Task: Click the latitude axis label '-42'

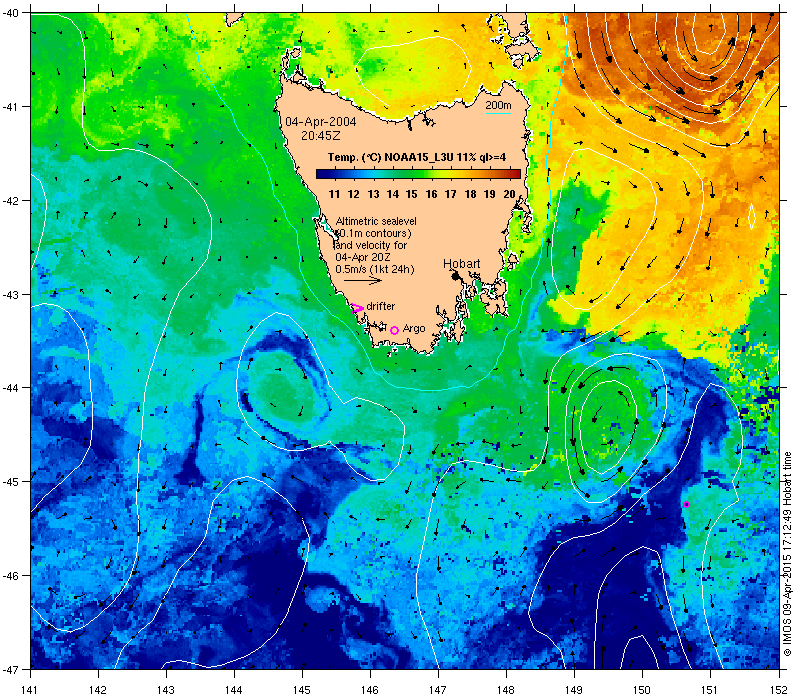Action: [11, 201]
